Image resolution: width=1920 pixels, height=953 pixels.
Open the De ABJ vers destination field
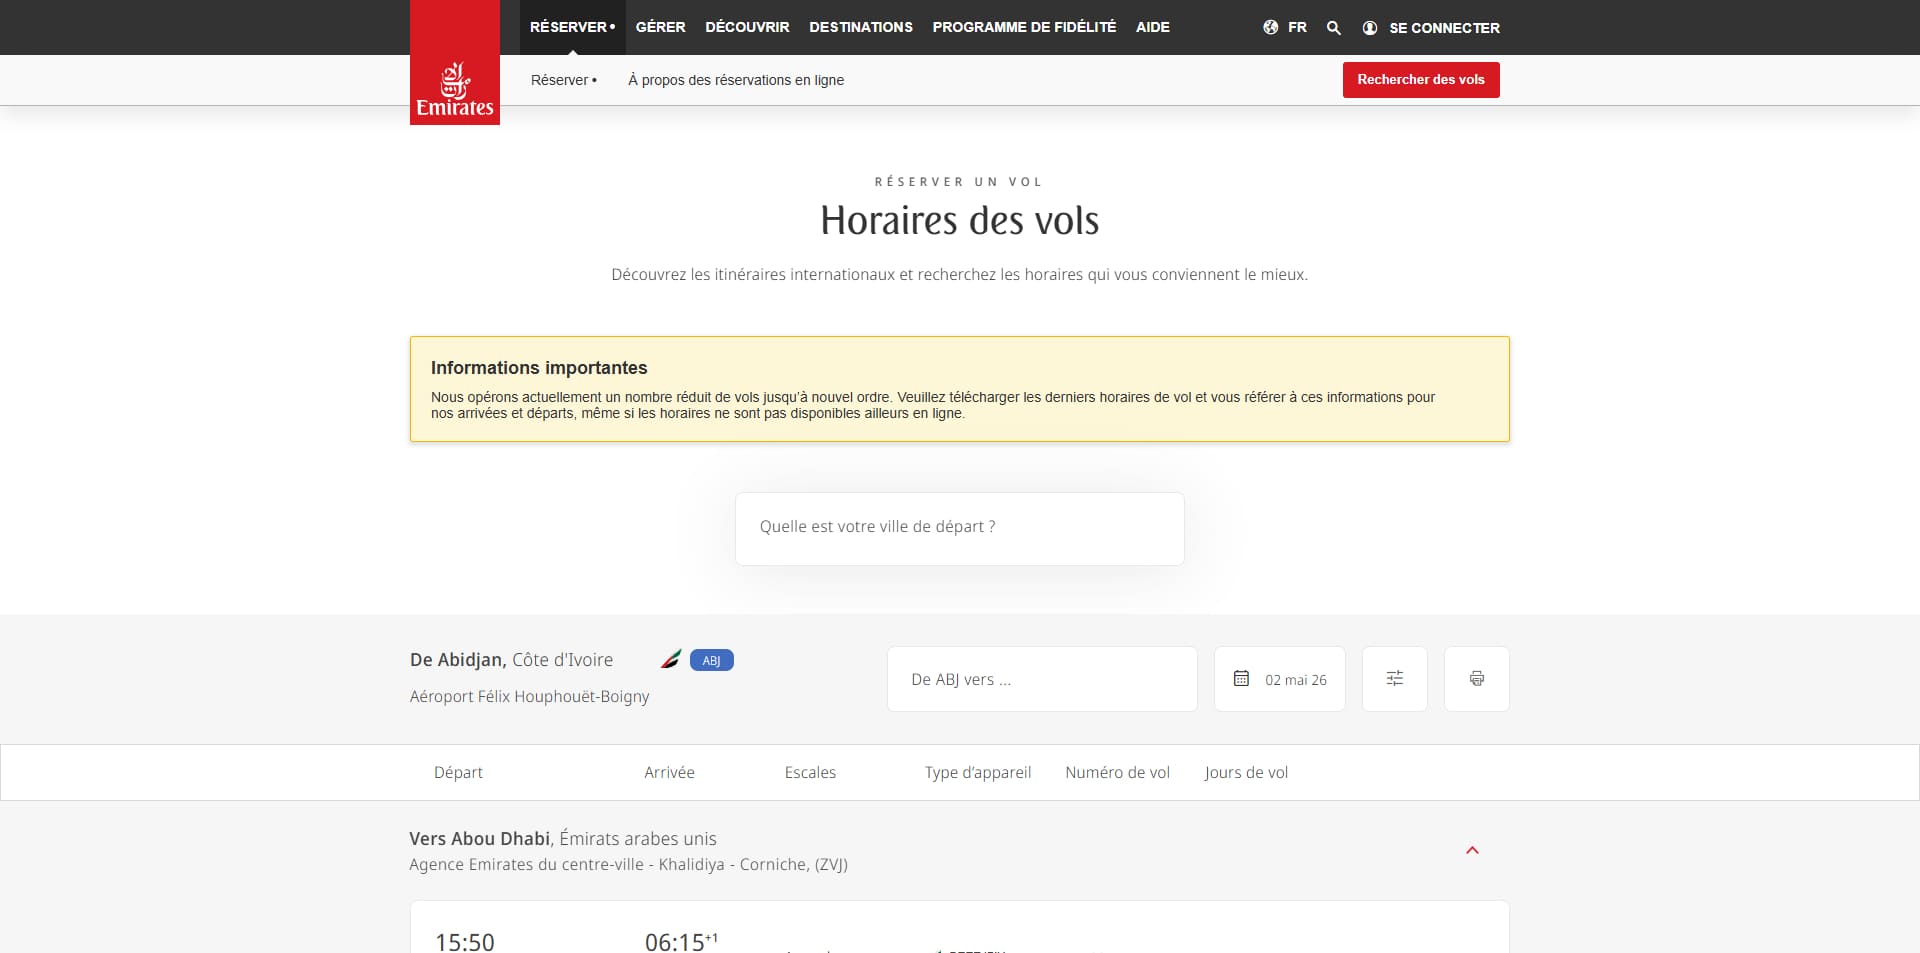(x=1041, y=679)
